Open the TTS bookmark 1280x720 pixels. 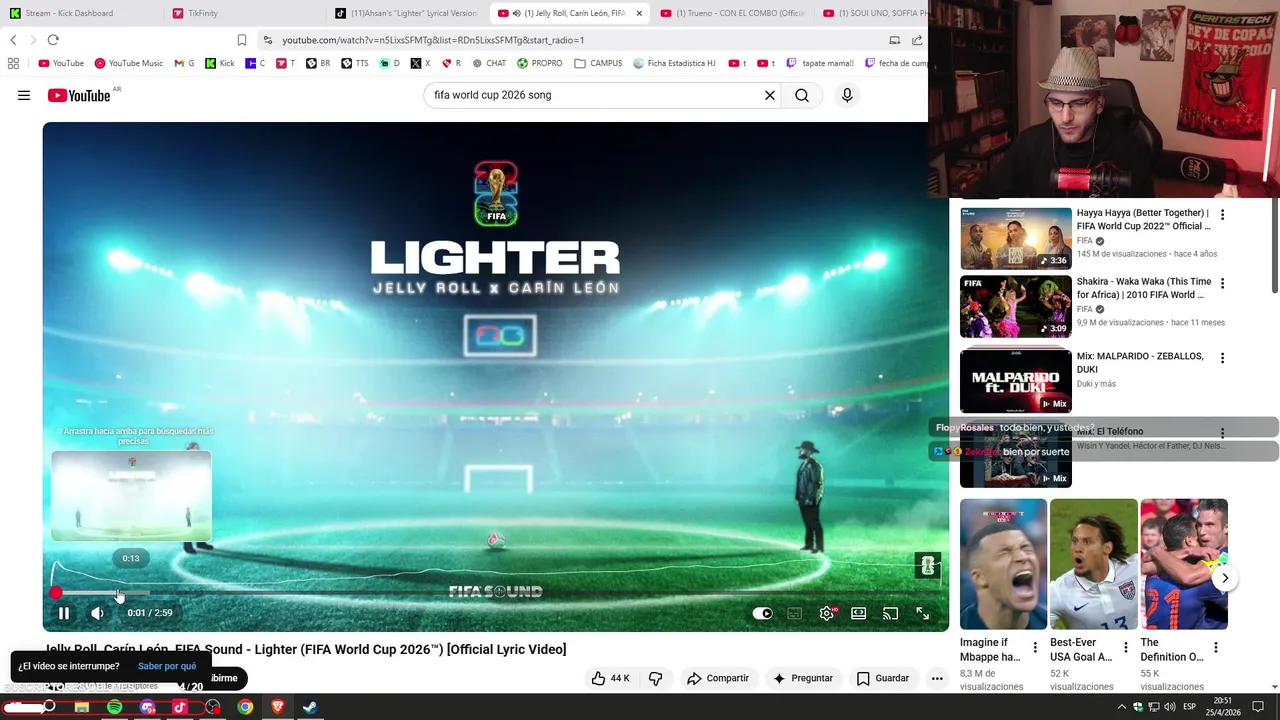(x=354, y=63)
